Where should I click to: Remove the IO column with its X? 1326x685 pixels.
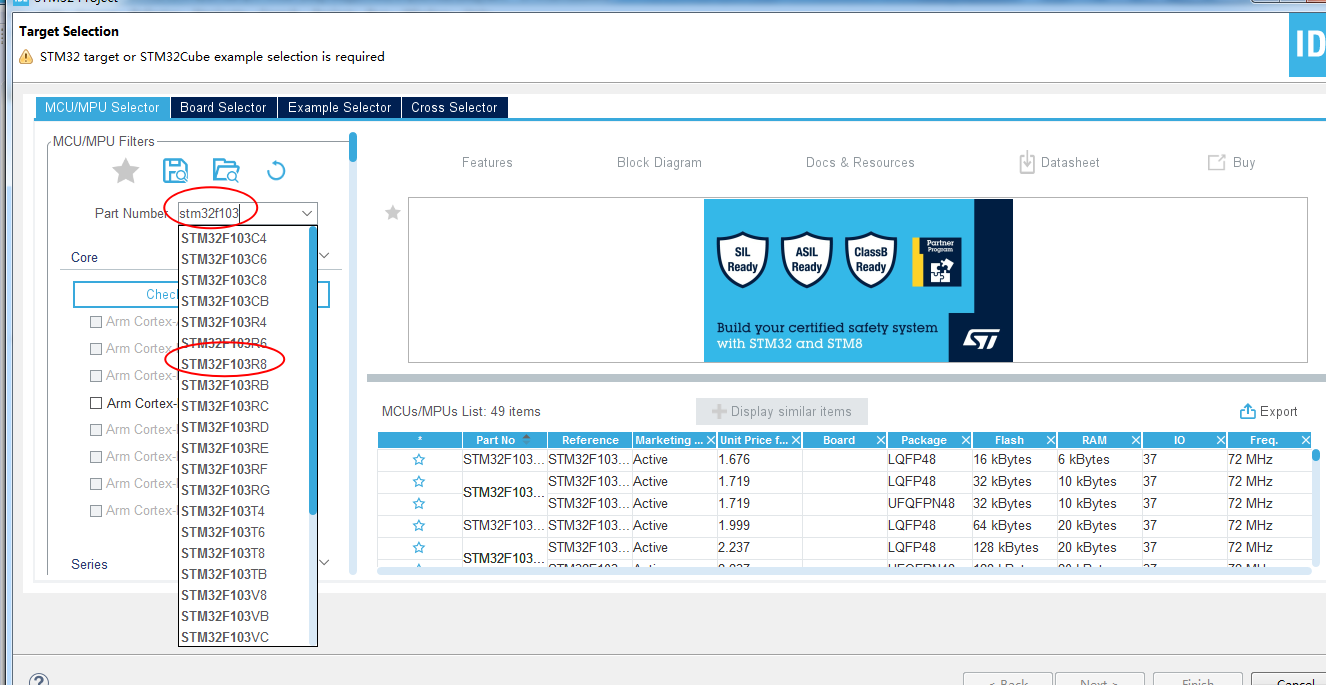pyautogui.click(x=1220, y=440)
